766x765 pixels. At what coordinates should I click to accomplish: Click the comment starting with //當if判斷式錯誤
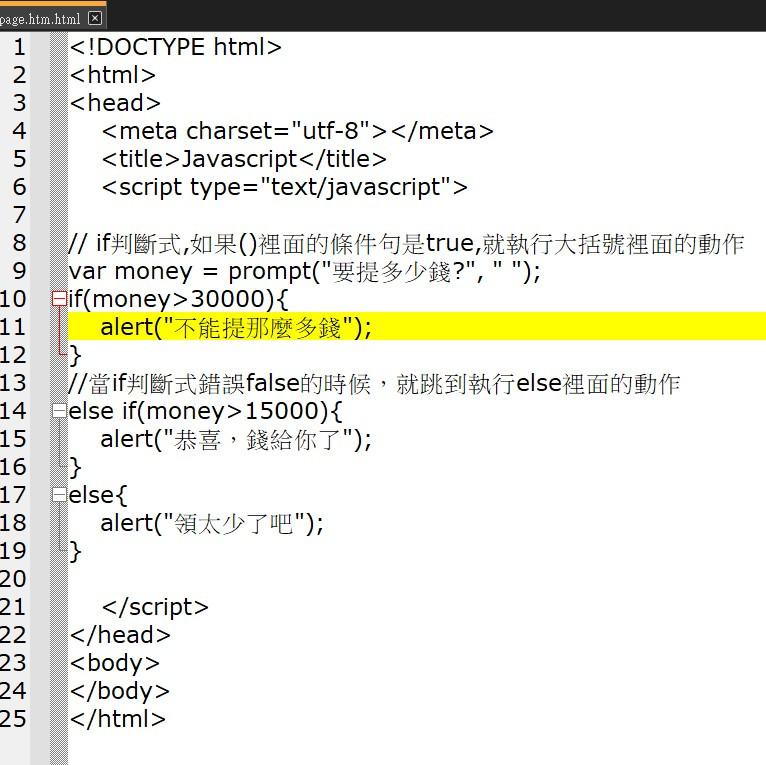[x=374, y=383]
